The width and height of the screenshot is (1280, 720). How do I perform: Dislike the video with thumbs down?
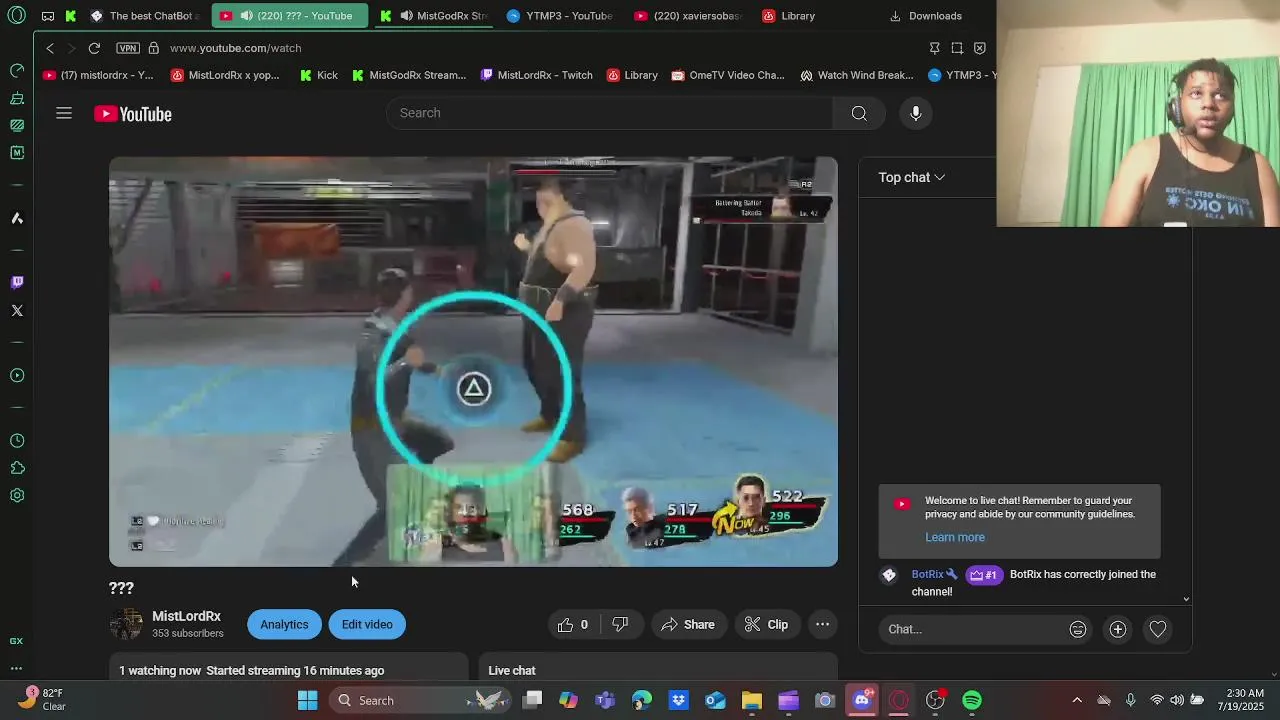click(620, 624)
